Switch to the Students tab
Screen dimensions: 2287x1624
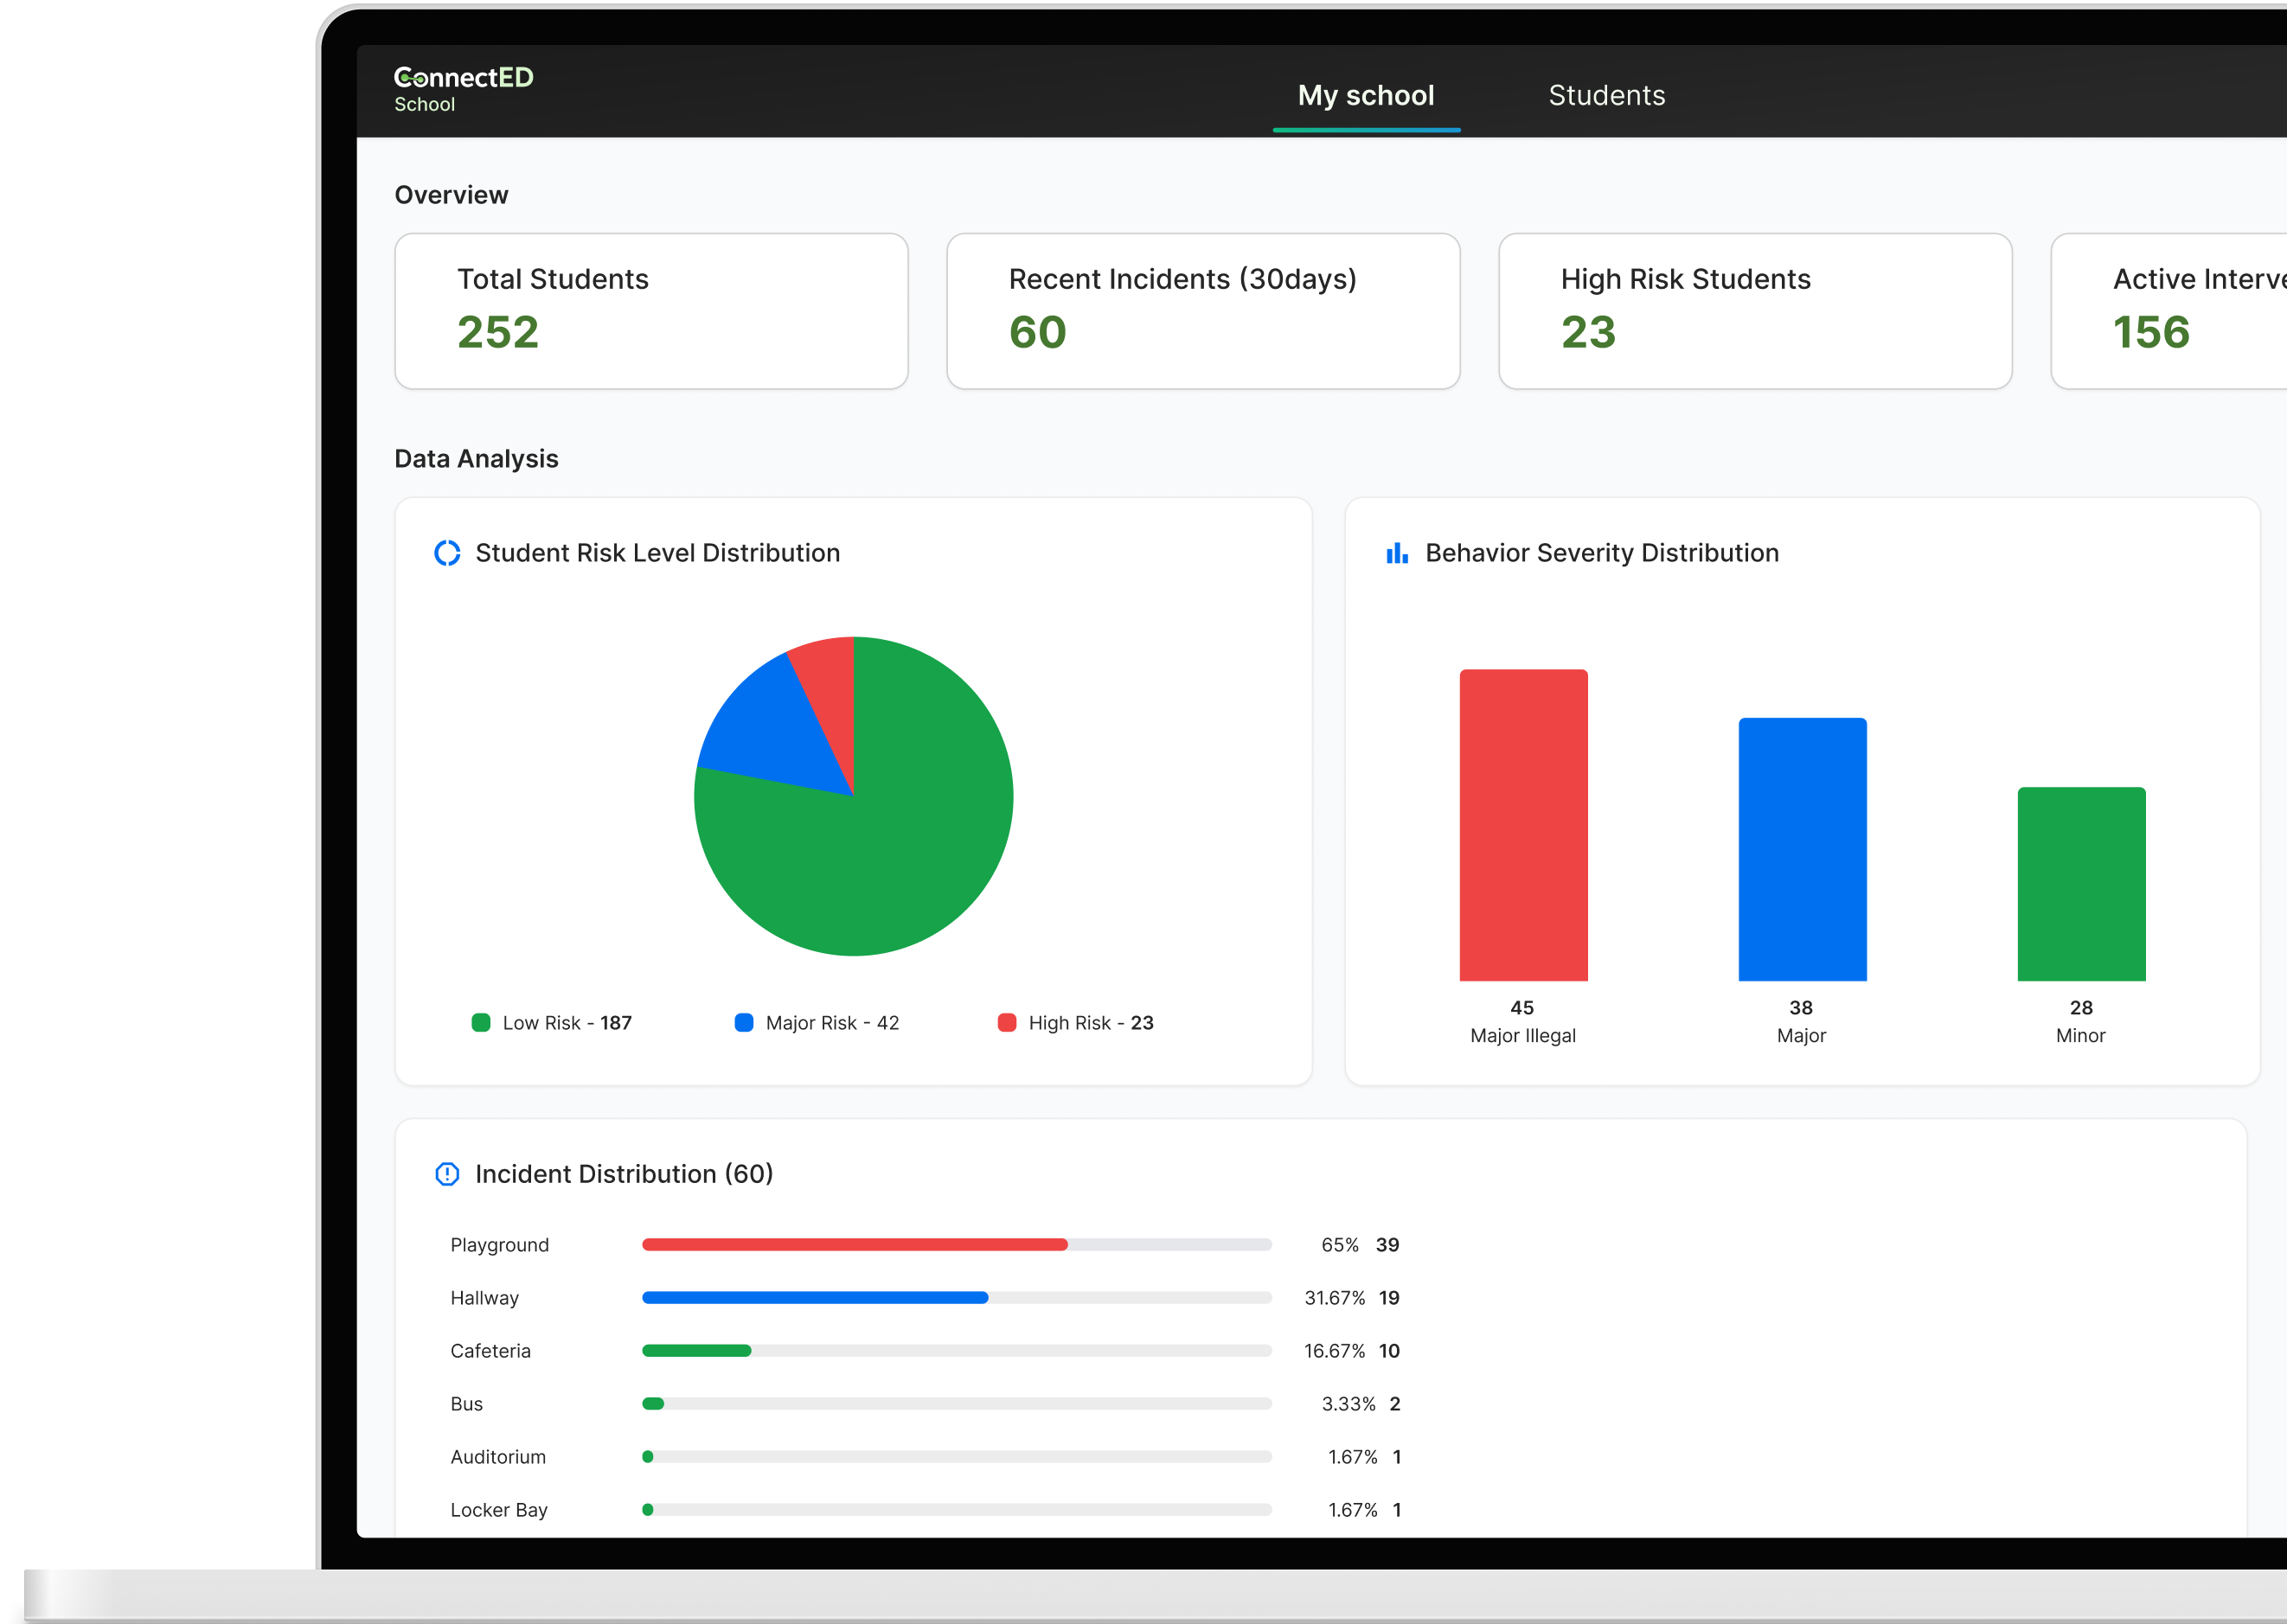point(1606,95)
